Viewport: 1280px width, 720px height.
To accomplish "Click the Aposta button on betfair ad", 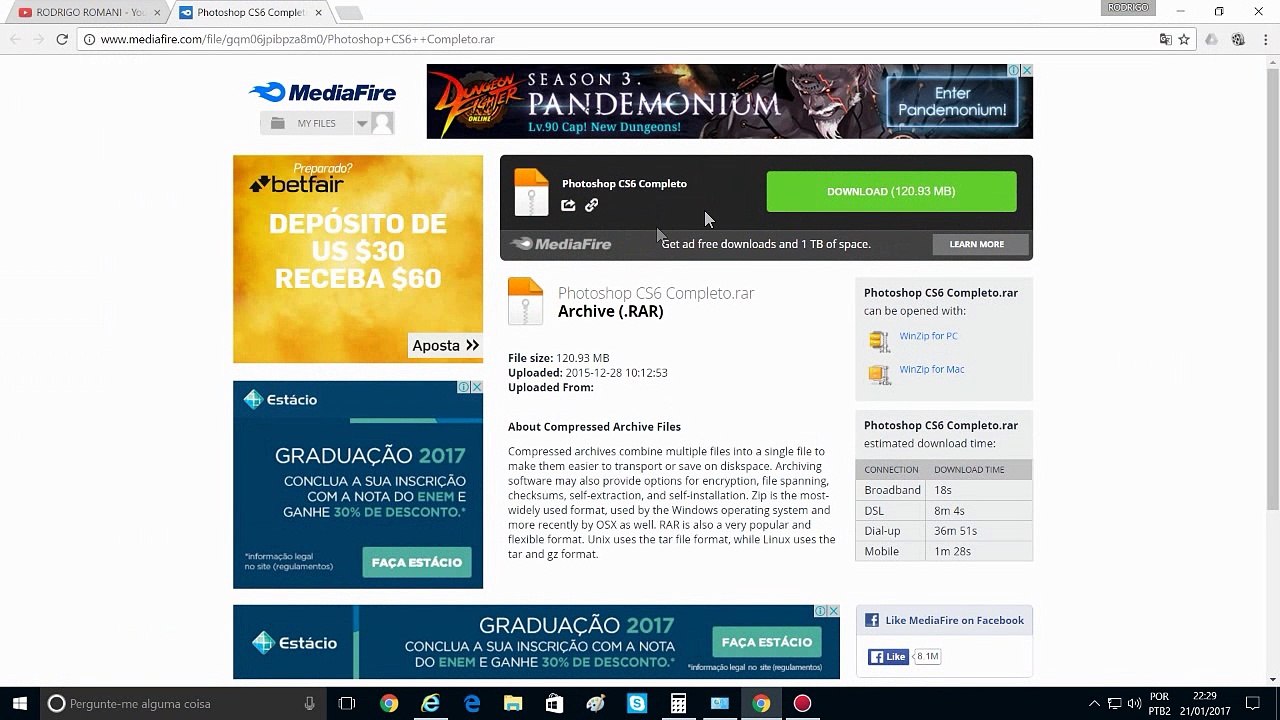I will (x=446, y=346).
